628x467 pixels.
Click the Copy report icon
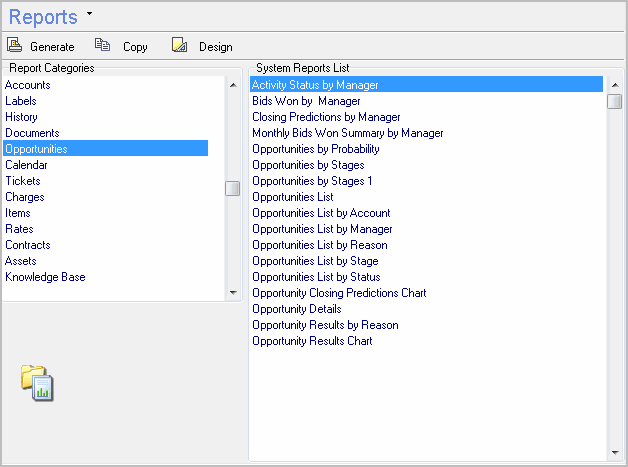pos(102,45)
